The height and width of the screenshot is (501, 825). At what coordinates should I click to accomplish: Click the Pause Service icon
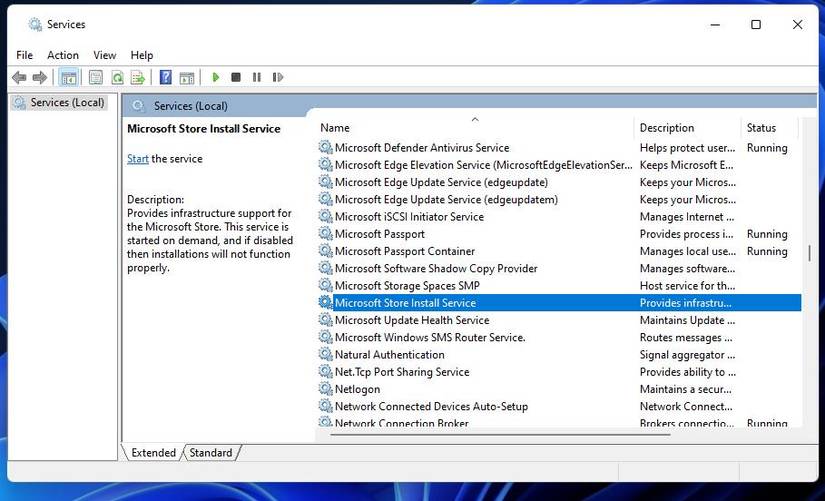[257, 77]
